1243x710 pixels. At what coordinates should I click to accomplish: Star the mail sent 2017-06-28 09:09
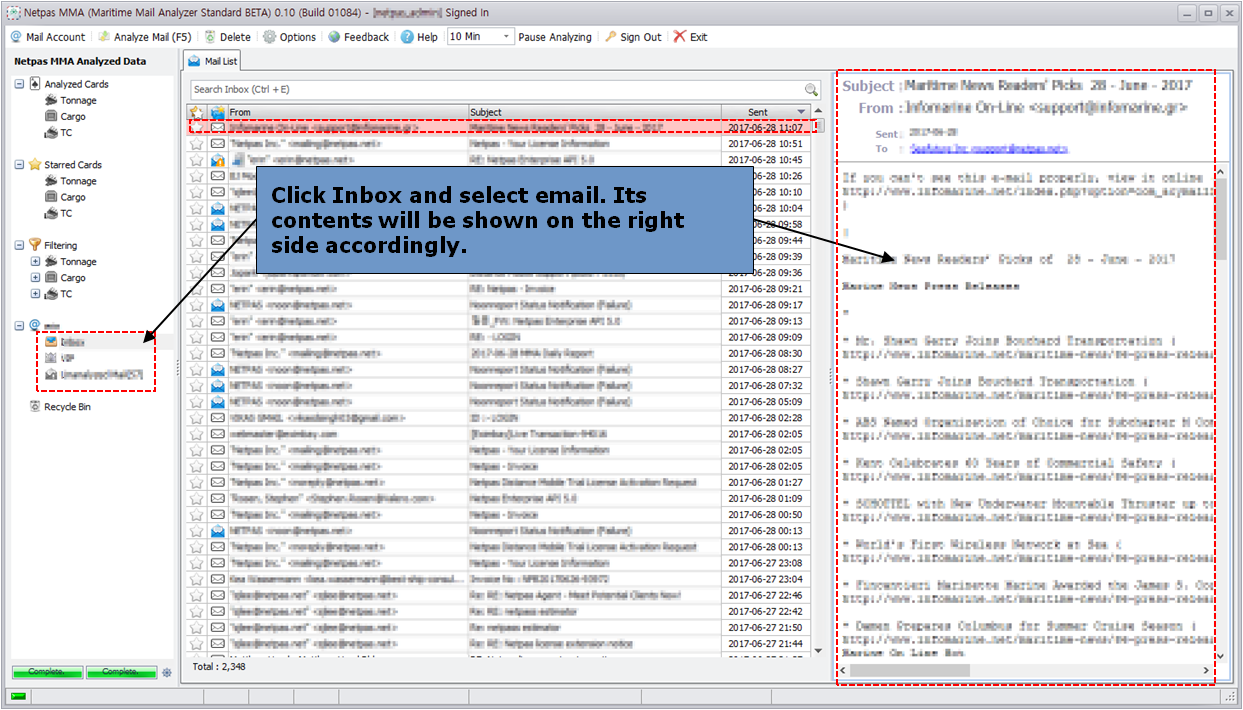coord(197,337)
